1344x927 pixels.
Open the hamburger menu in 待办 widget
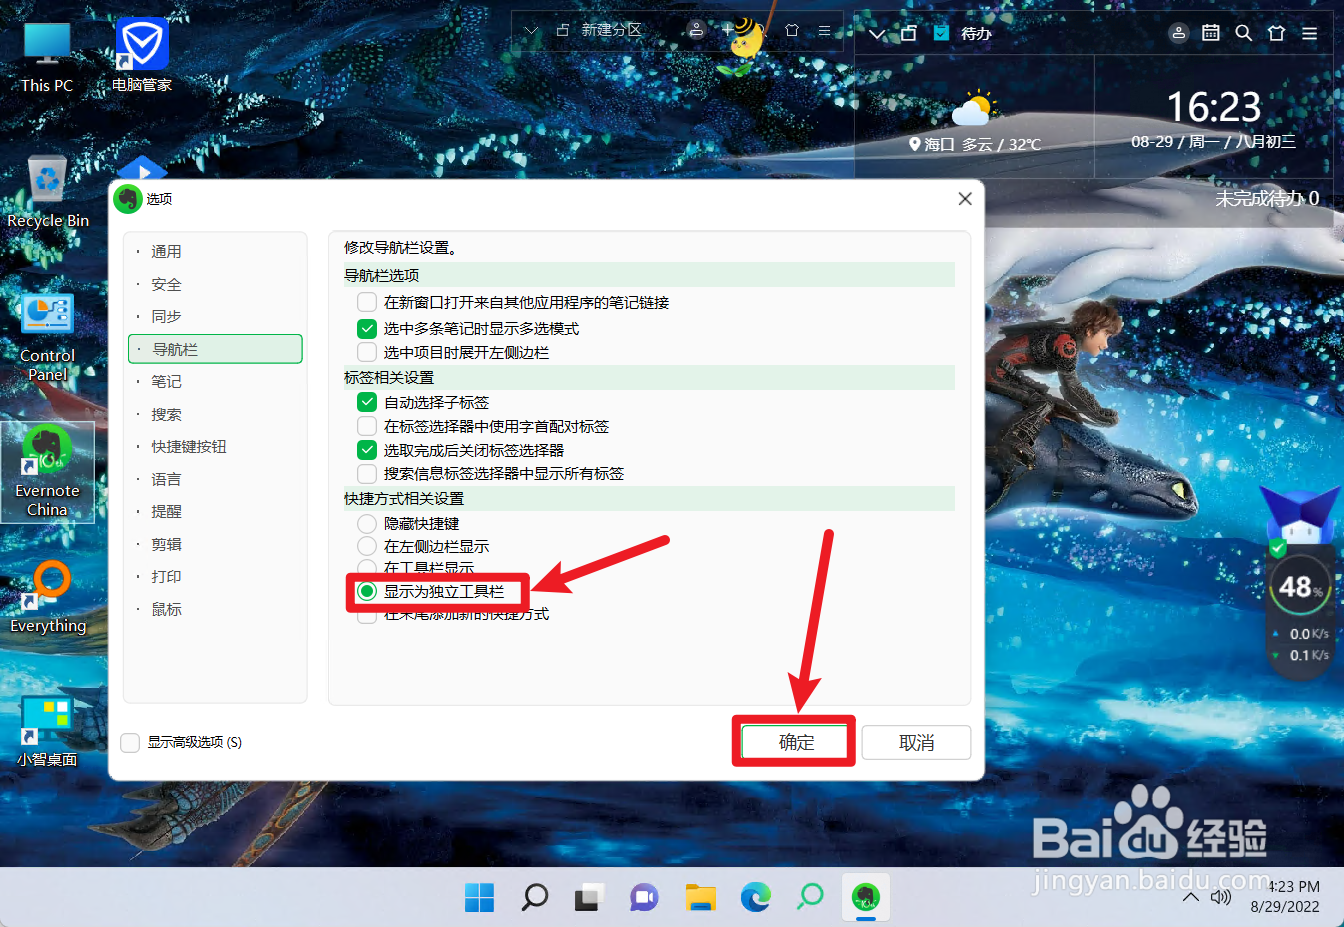tap(1309, 33)
